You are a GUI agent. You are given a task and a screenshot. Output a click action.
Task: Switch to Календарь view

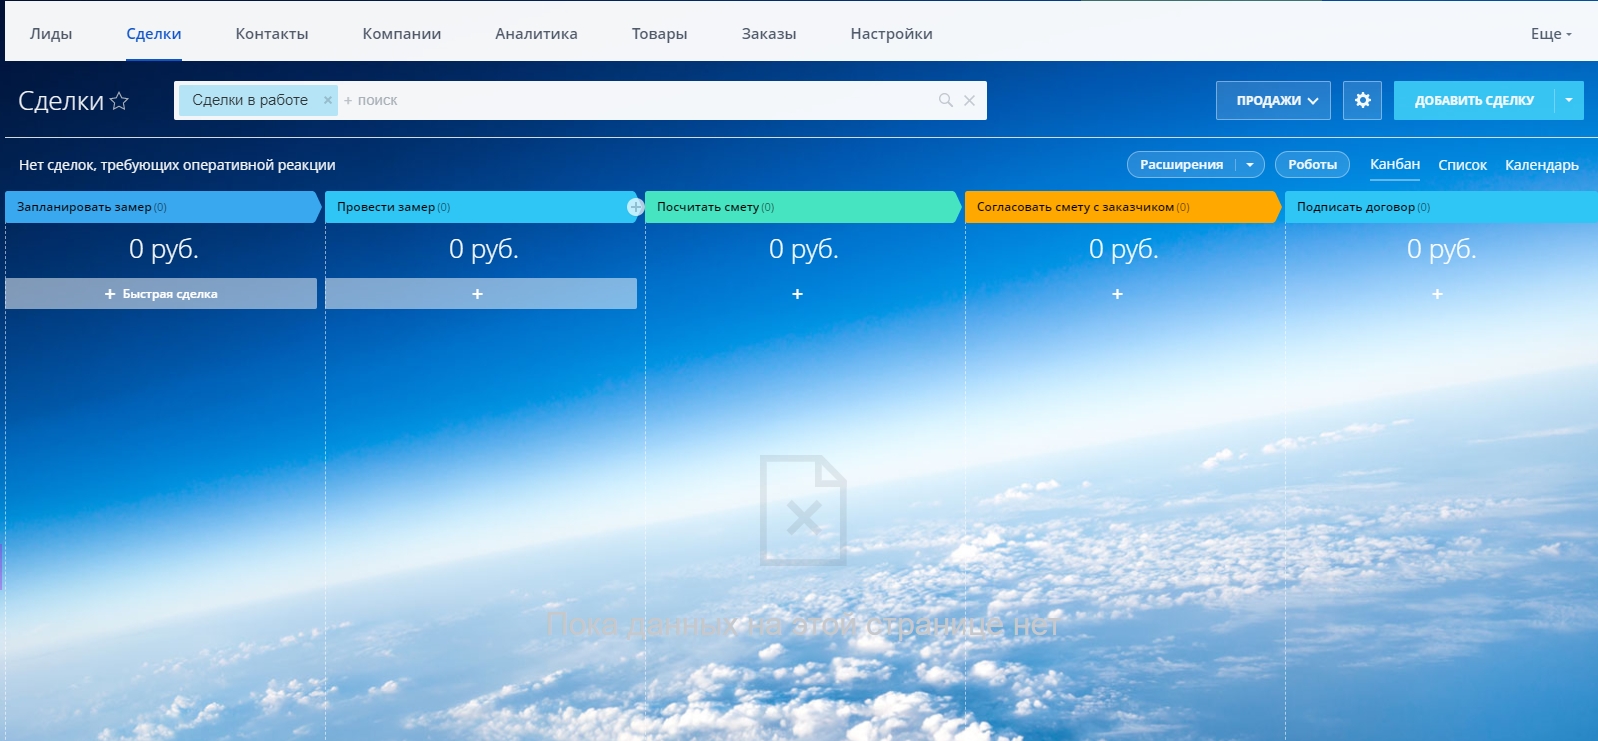[x=1542, y=165]
